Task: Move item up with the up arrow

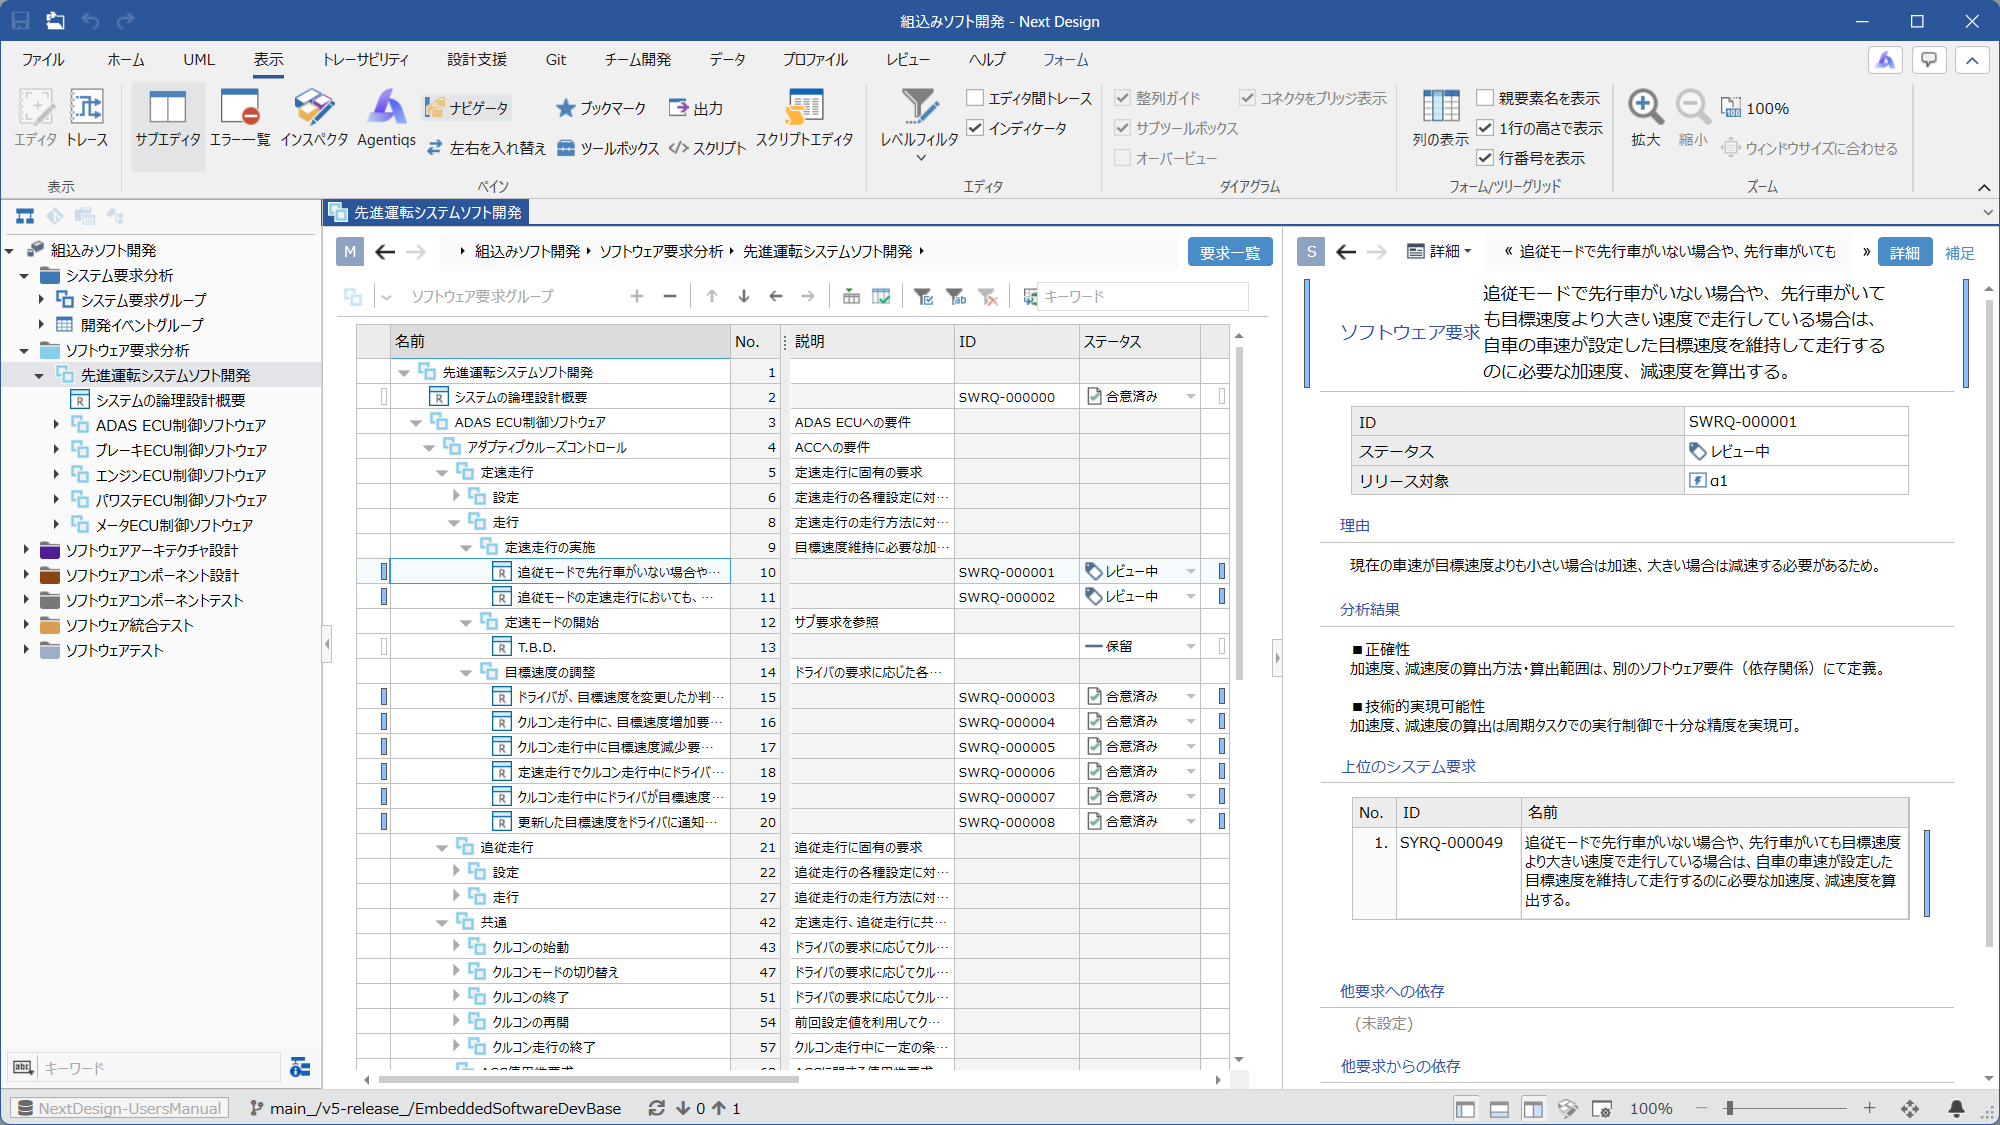Action: [x=712, y=296]
